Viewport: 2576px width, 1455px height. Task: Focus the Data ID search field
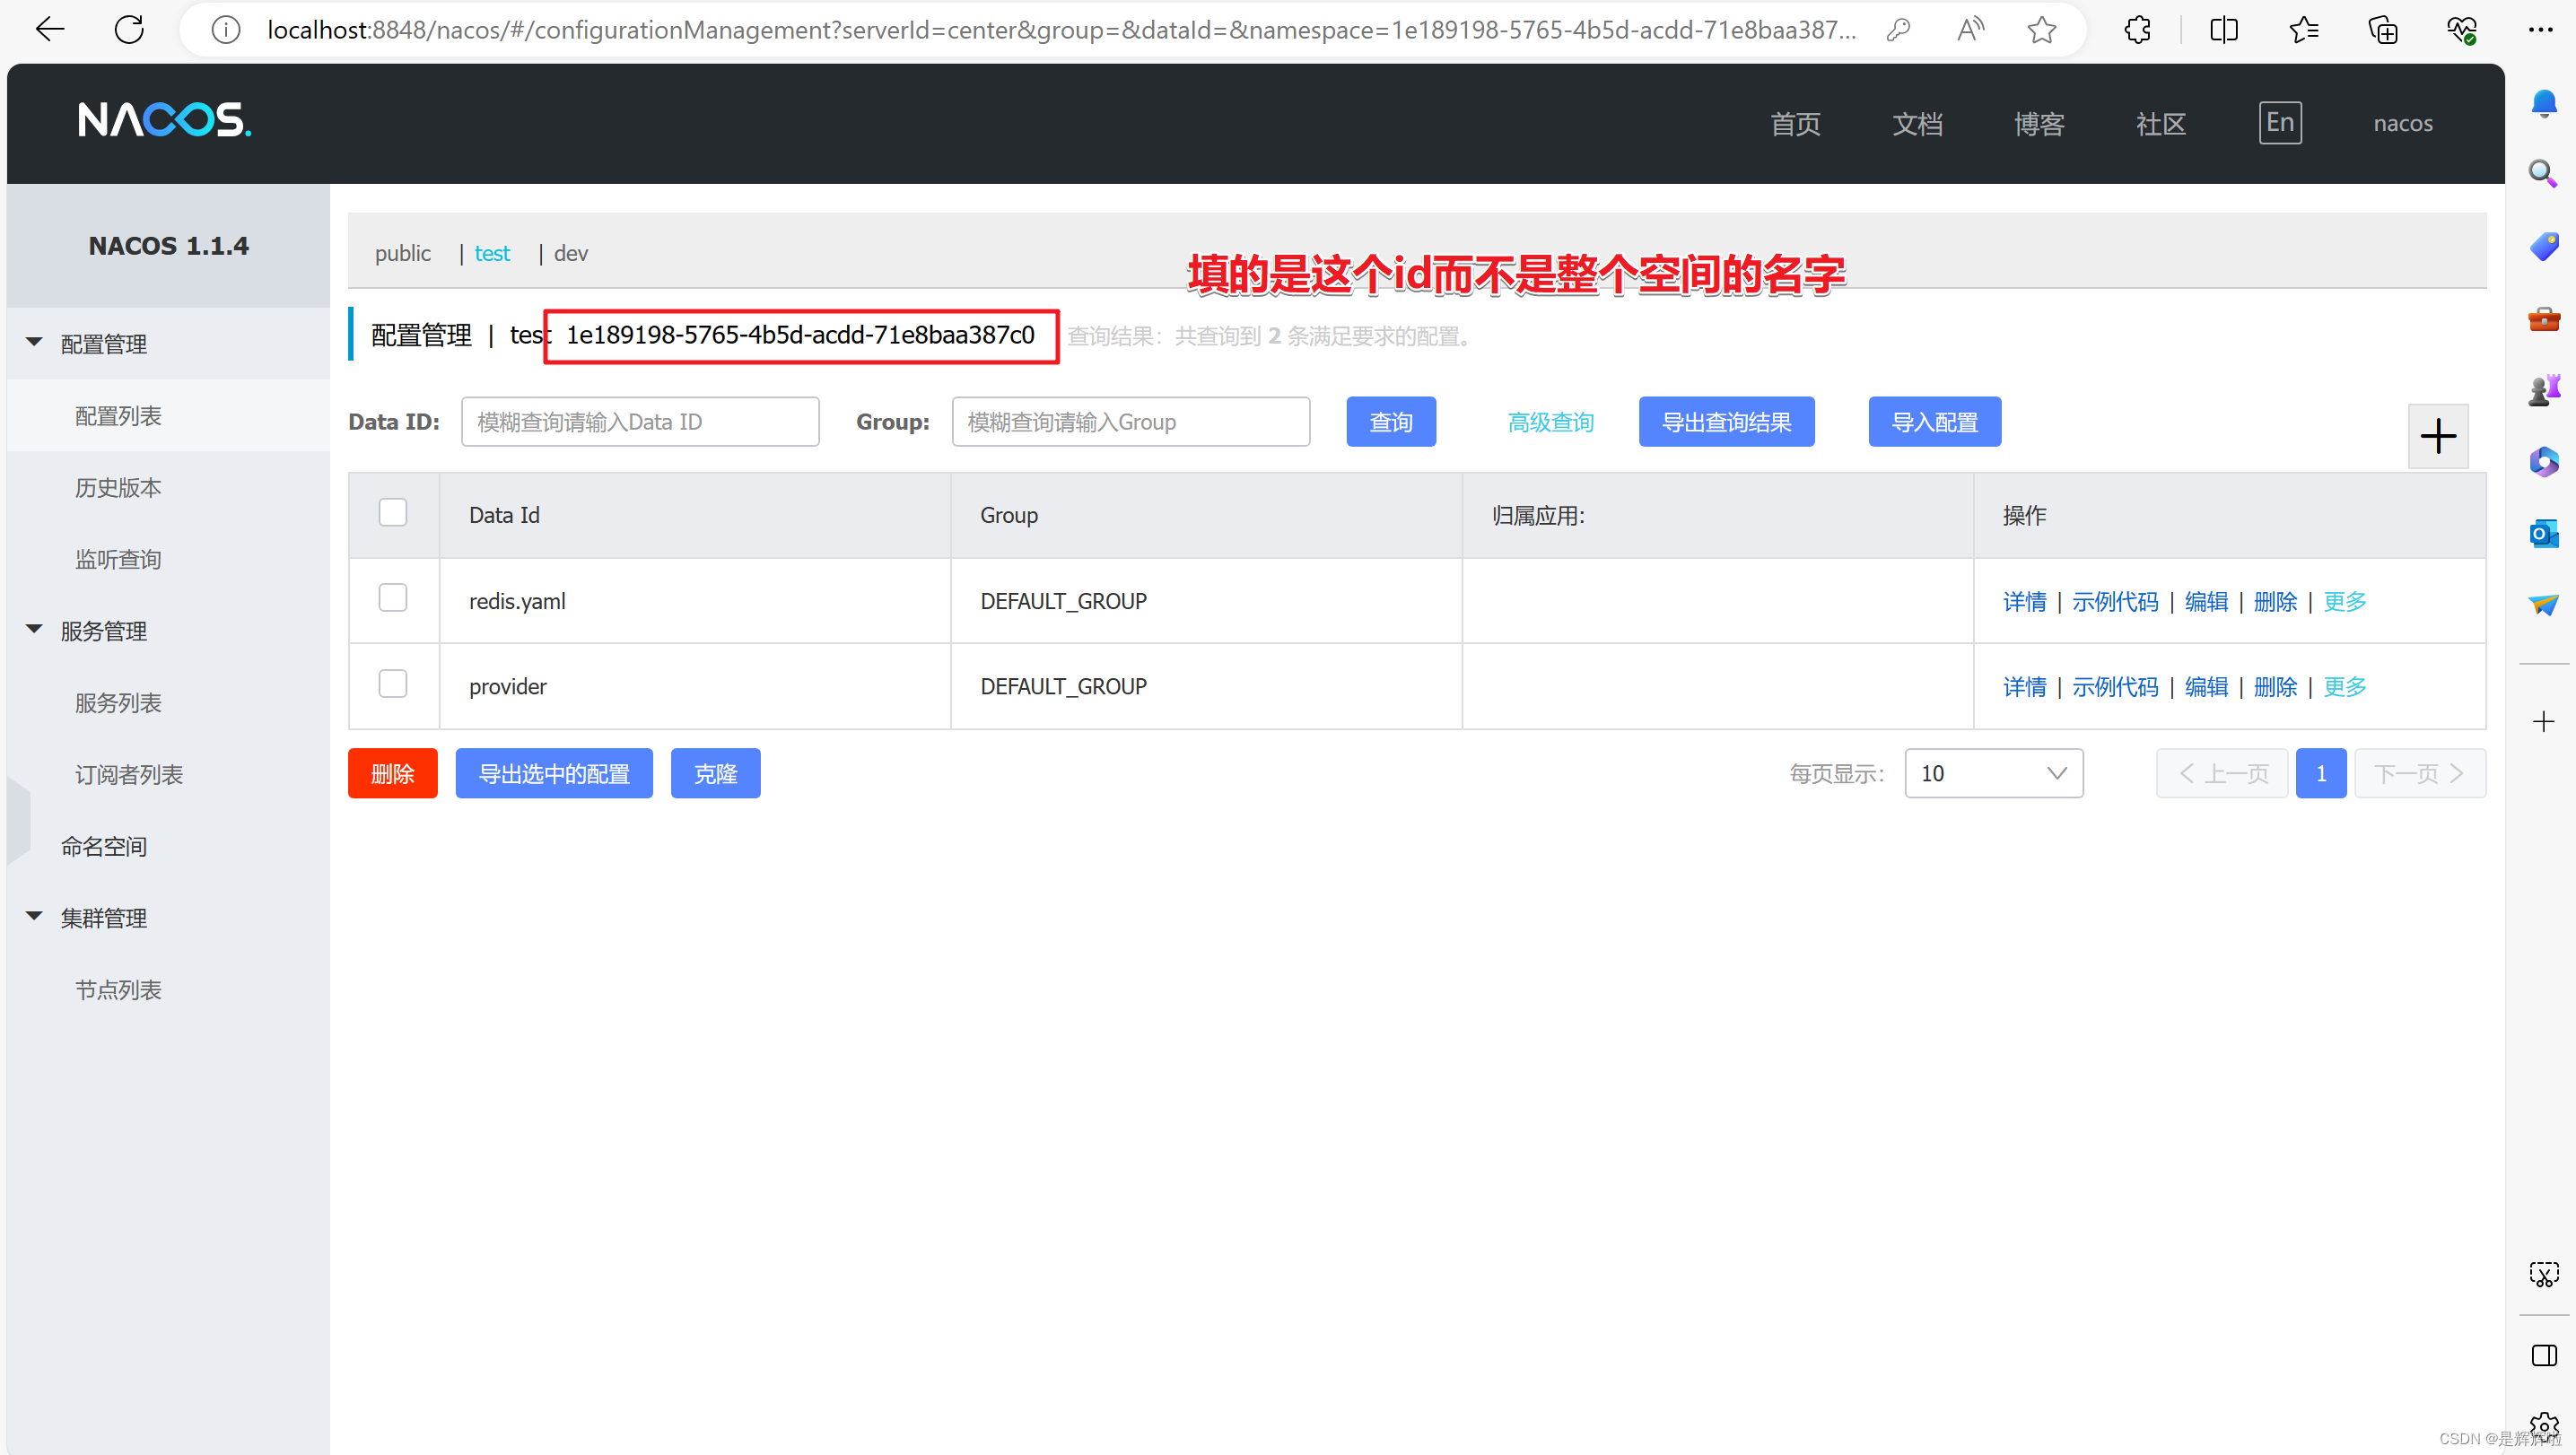click(640, 422)
